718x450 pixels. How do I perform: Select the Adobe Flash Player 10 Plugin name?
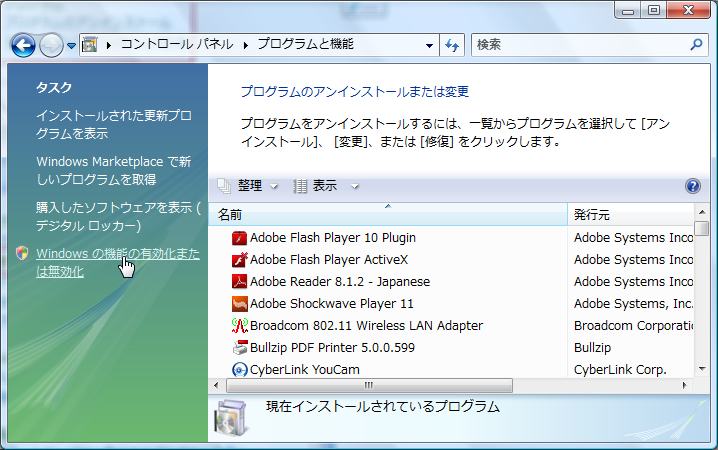click(x=333, y=238)
